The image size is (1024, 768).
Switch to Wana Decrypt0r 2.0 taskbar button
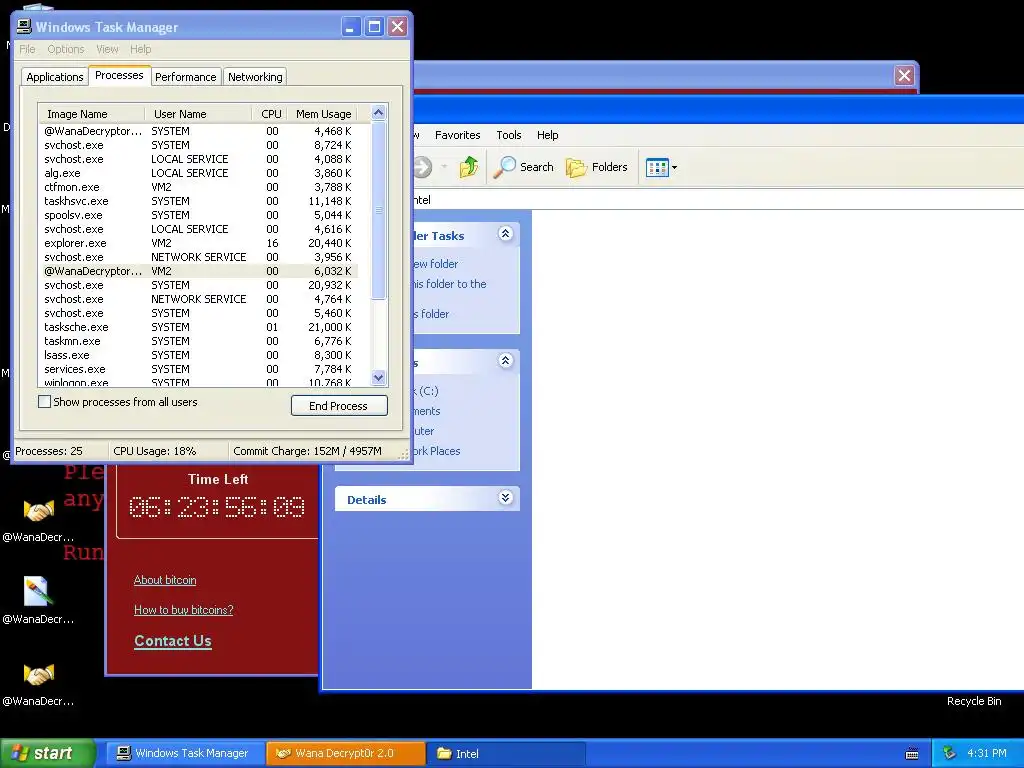(x=345, y=753)
